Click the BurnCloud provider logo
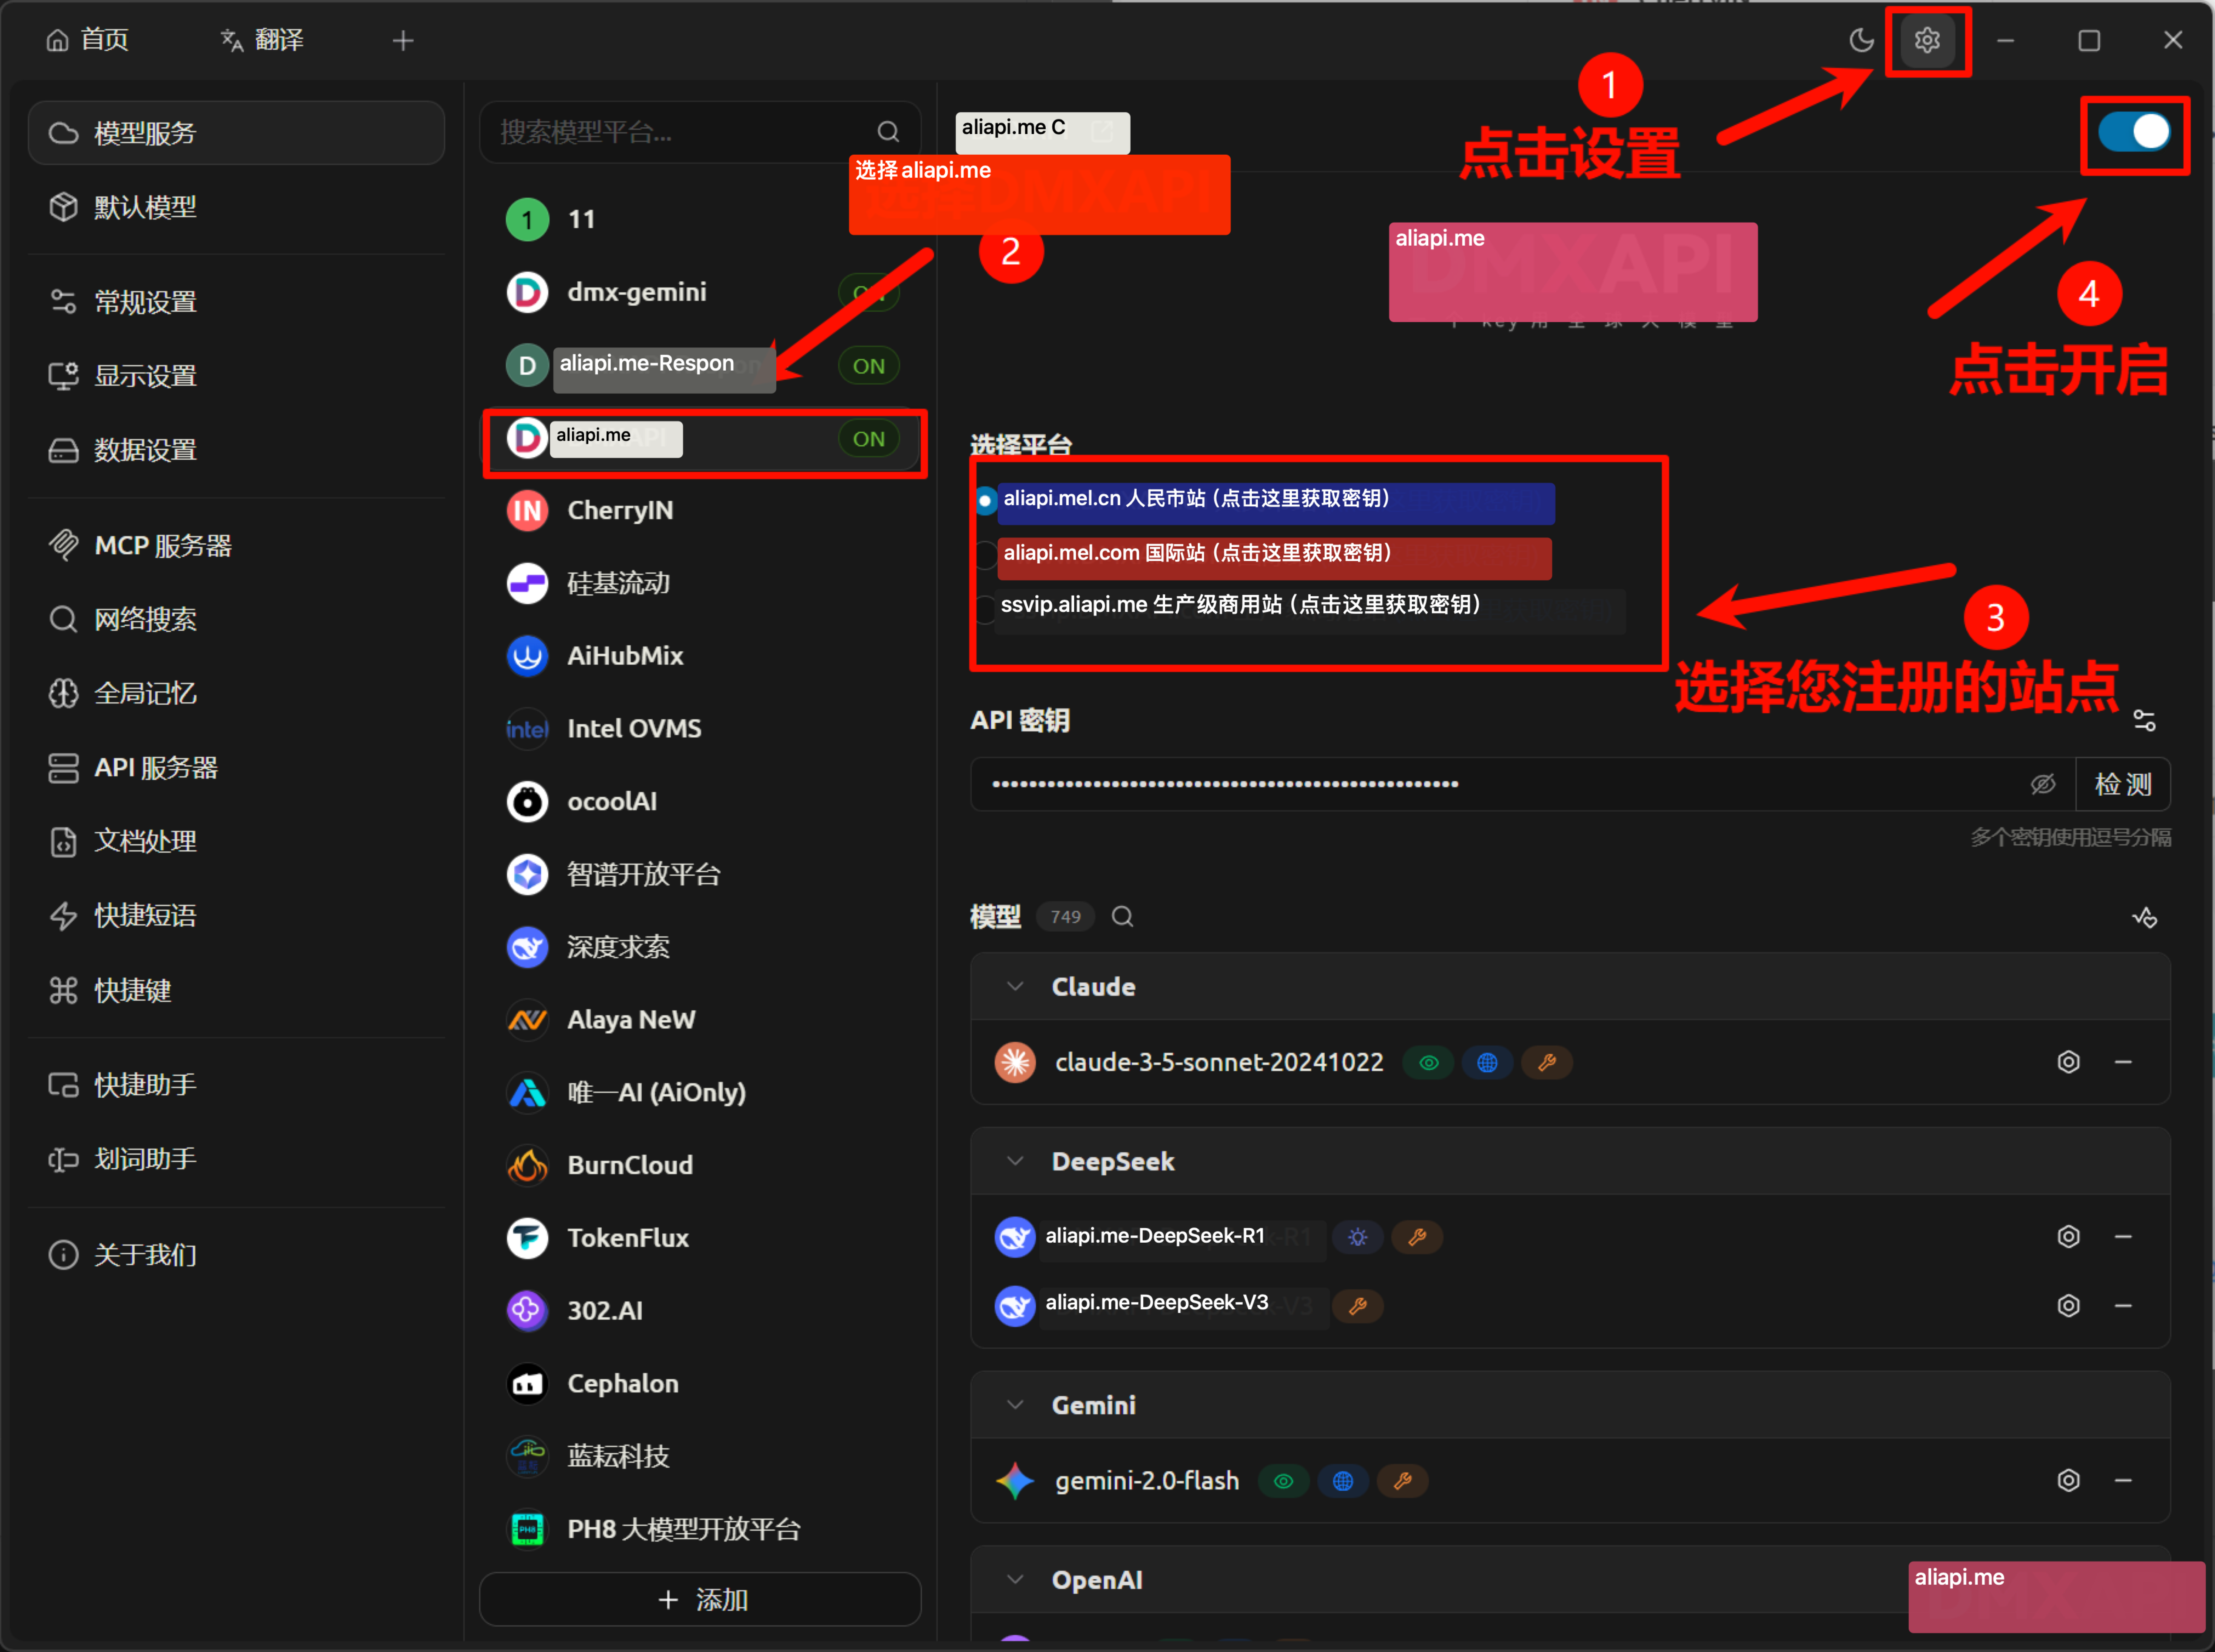This screenshot has width=2215, height=1652. point(527,1166)
